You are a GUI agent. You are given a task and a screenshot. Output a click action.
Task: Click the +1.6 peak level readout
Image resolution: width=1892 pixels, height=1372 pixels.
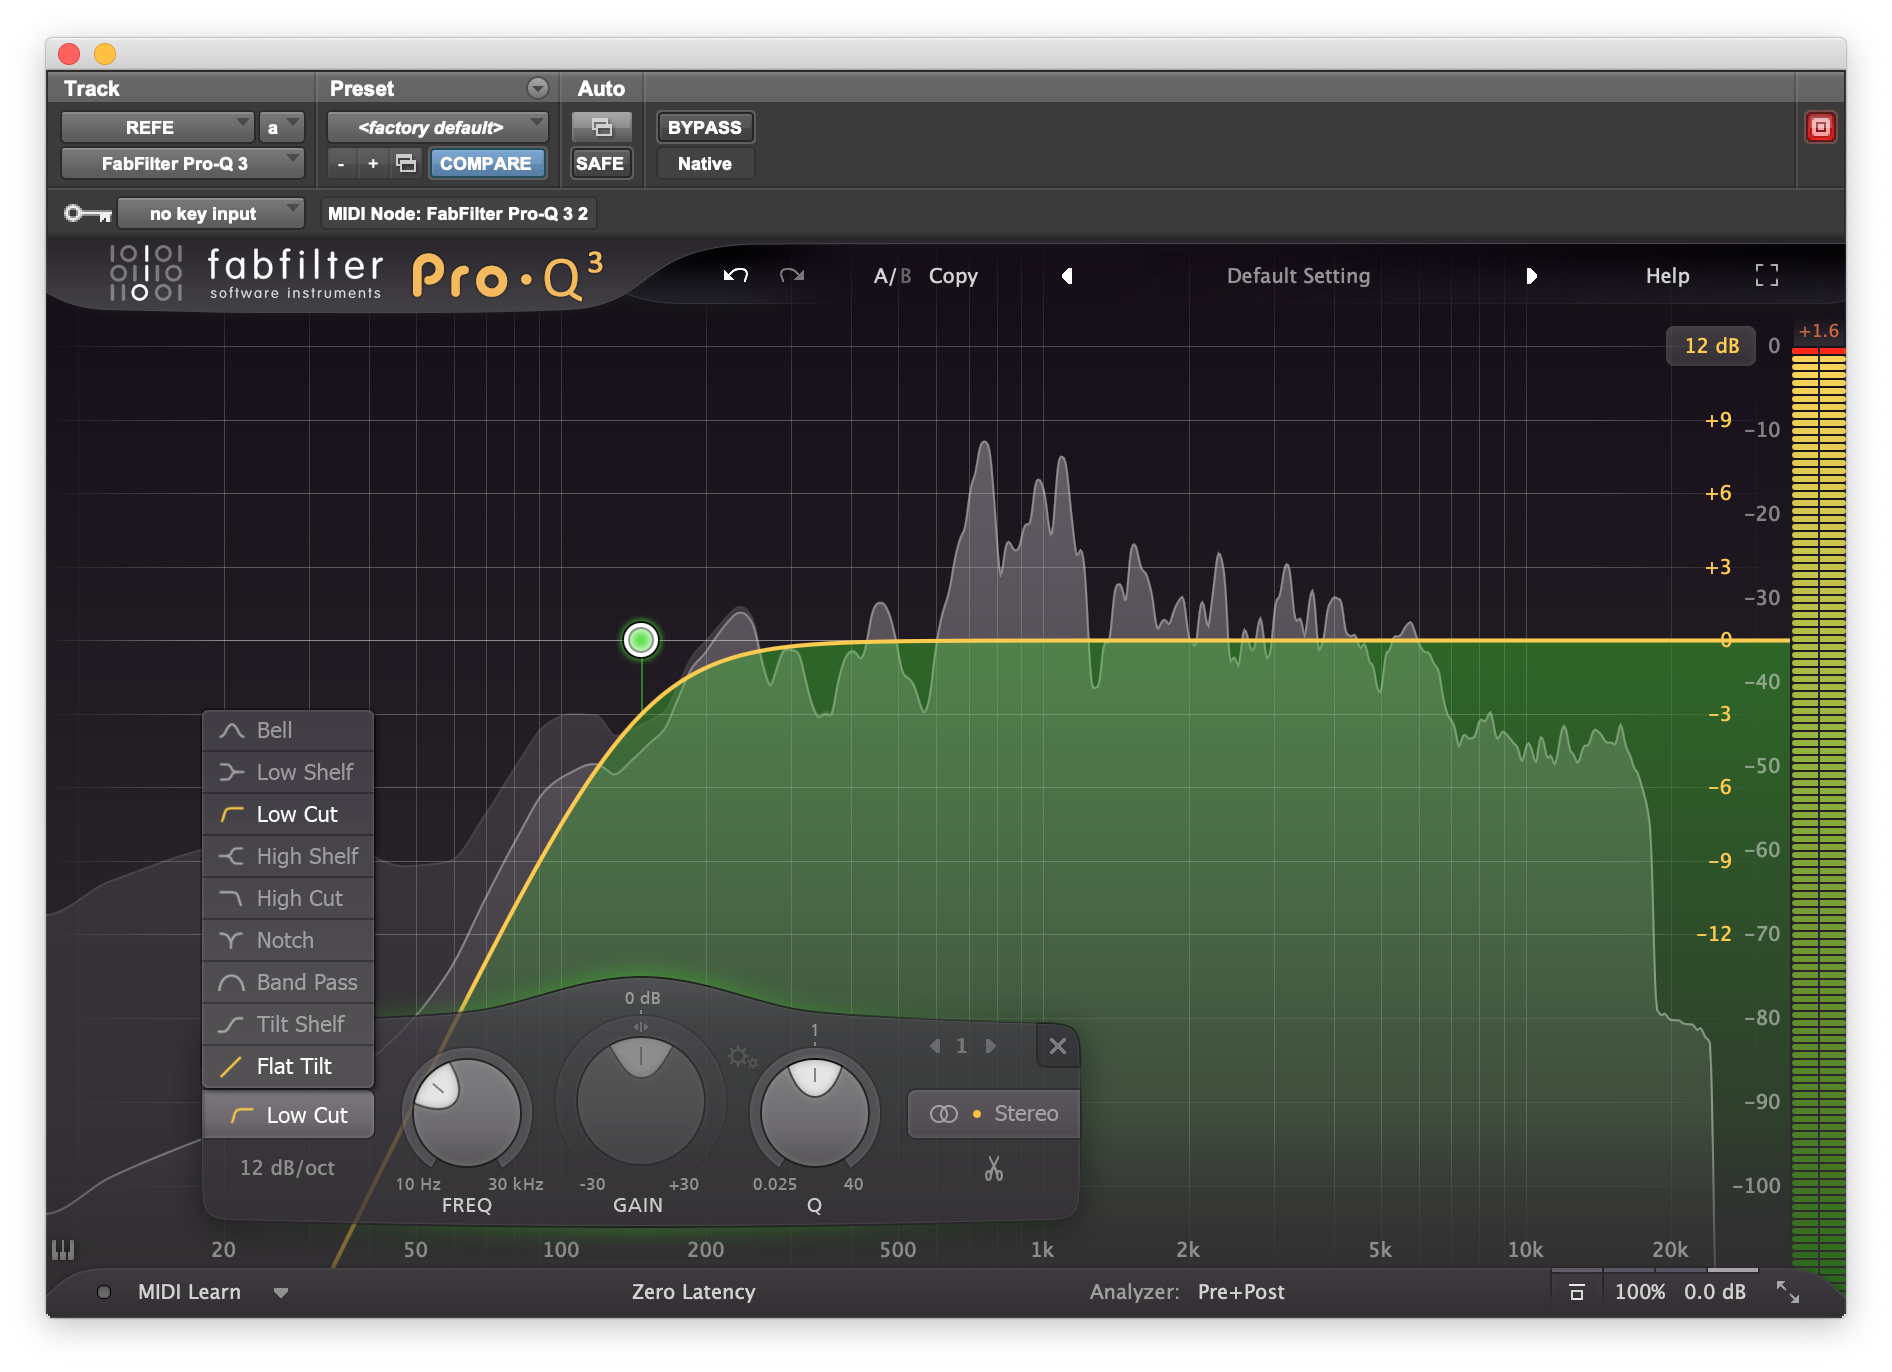coord(1818,331)
